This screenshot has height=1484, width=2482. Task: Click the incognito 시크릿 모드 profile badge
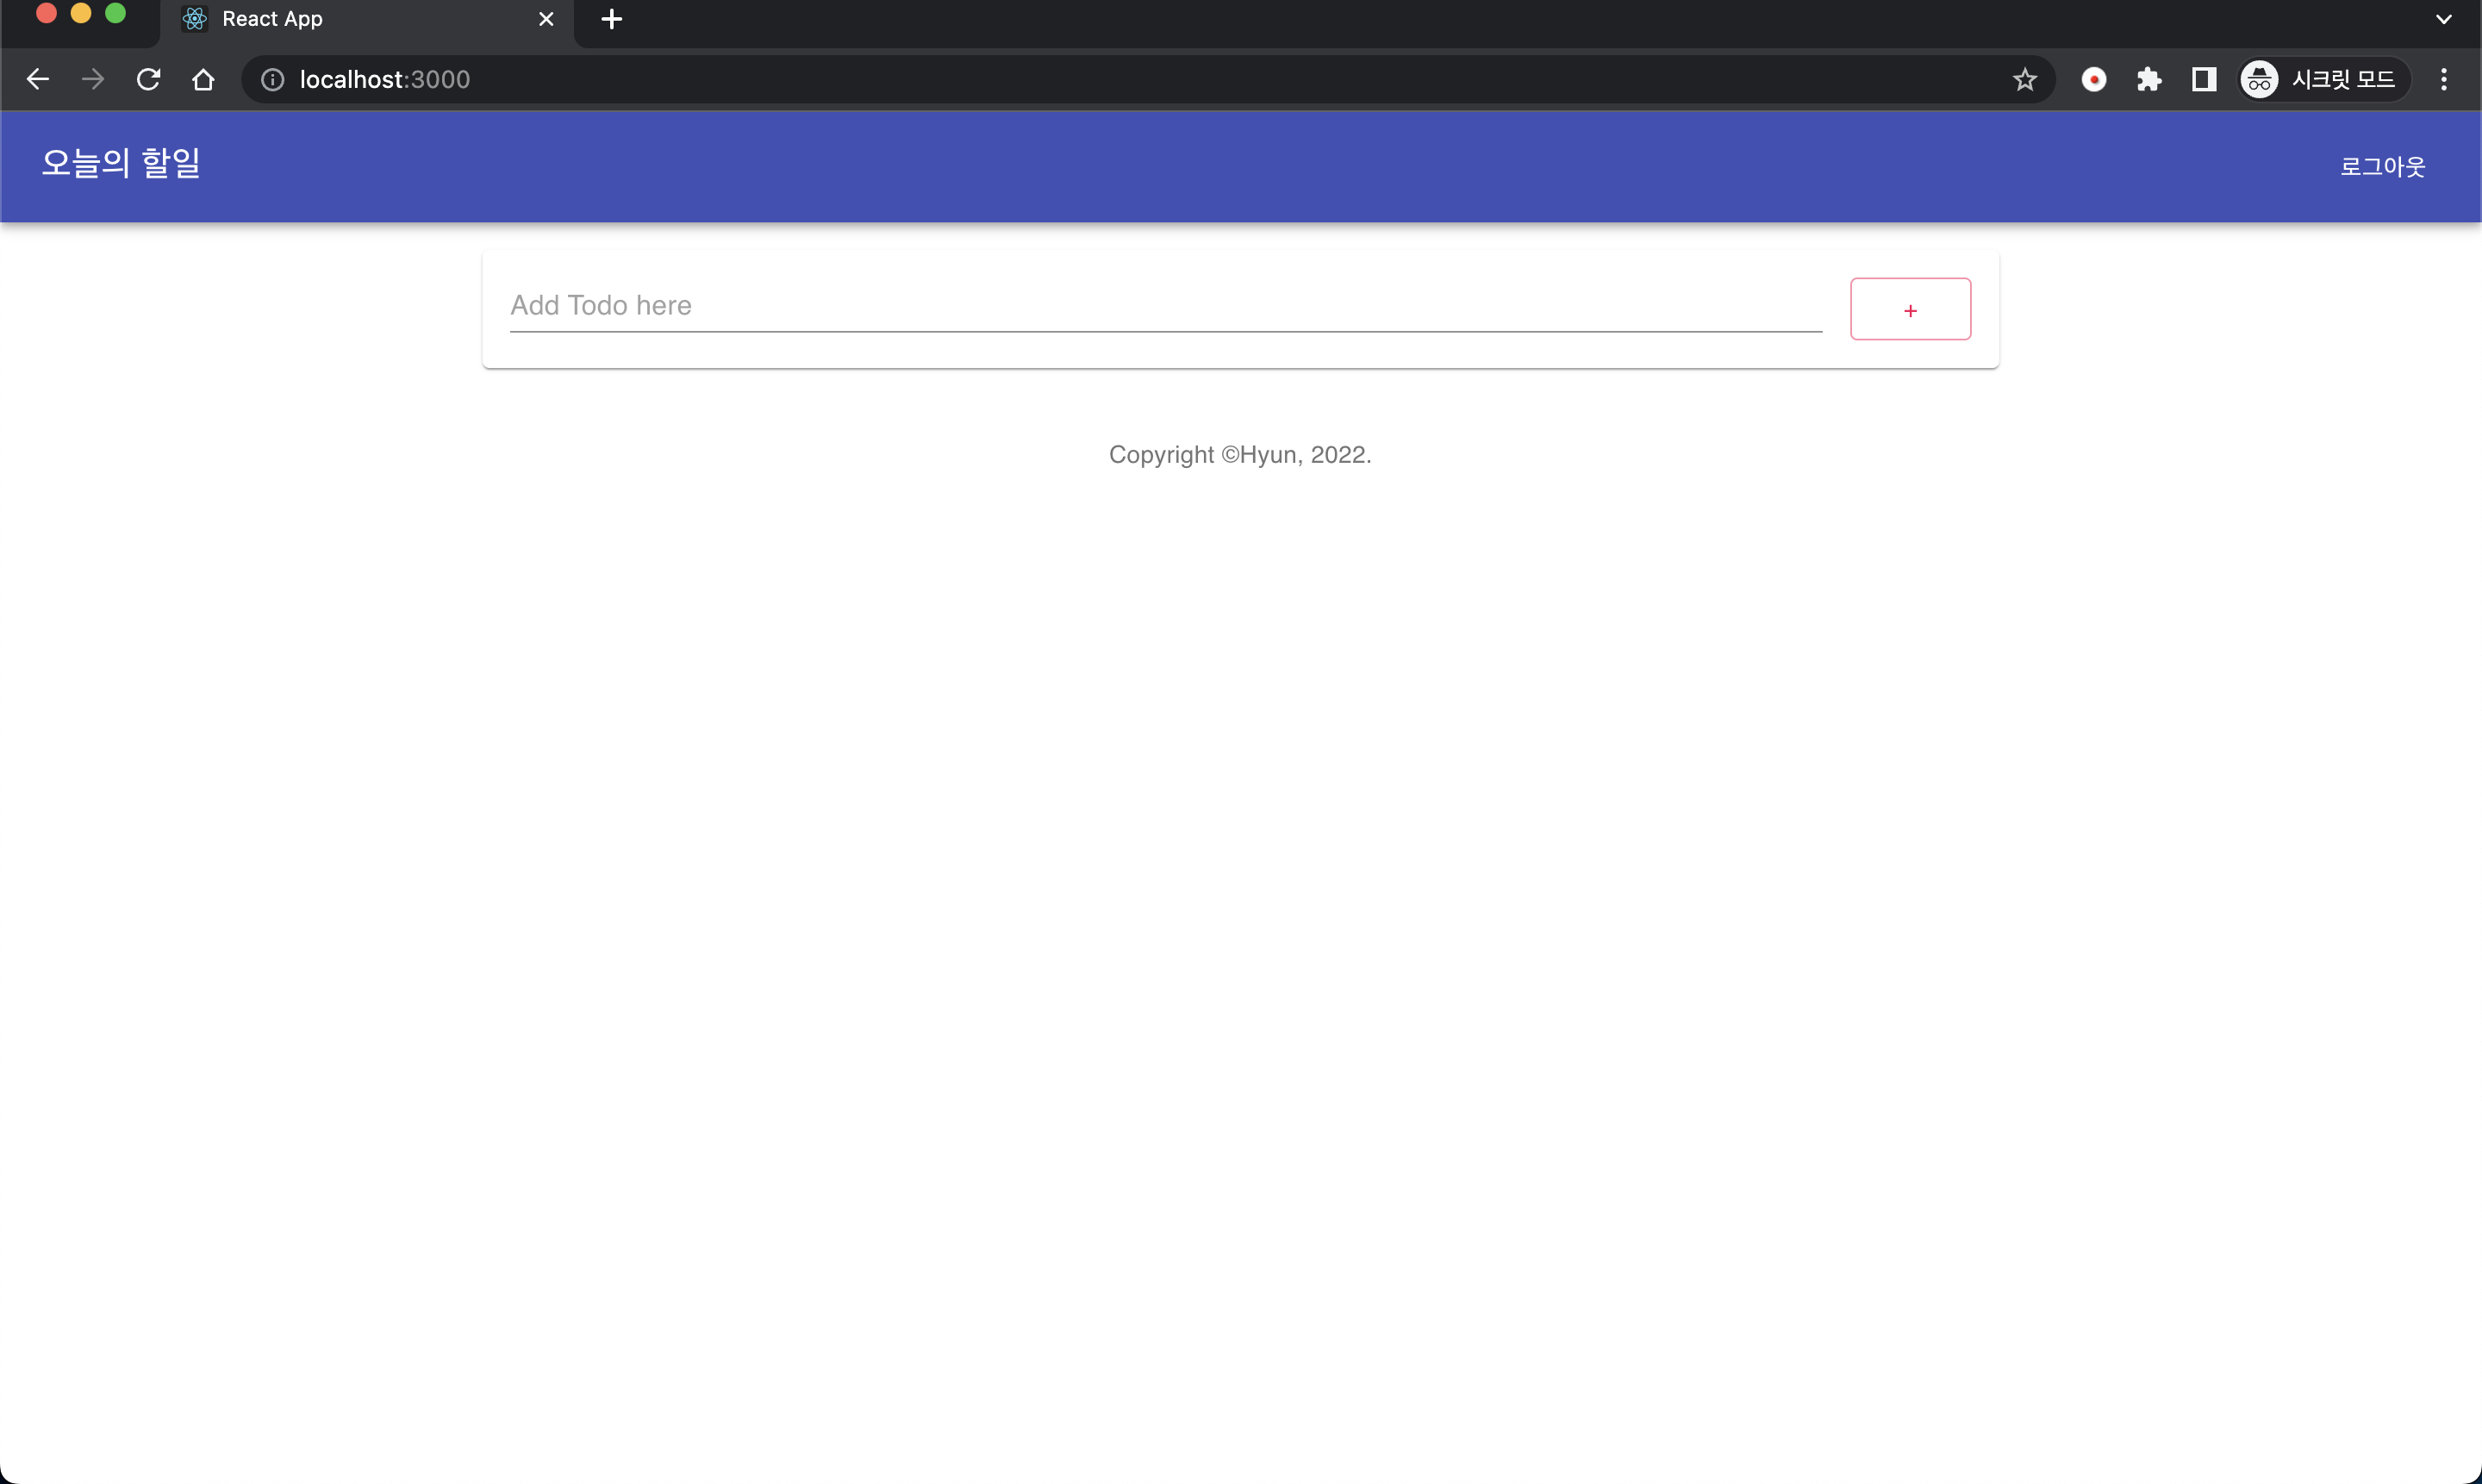pos(2322,79)
